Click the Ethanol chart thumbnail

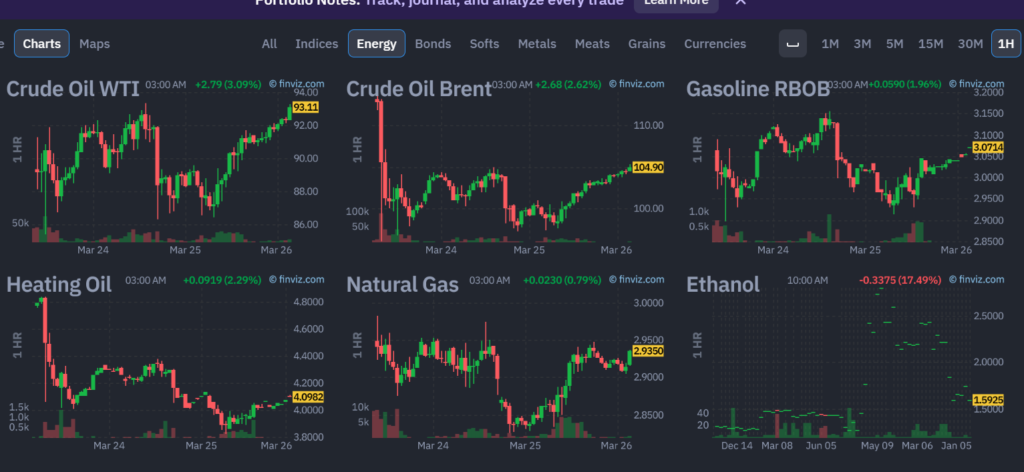828,372
